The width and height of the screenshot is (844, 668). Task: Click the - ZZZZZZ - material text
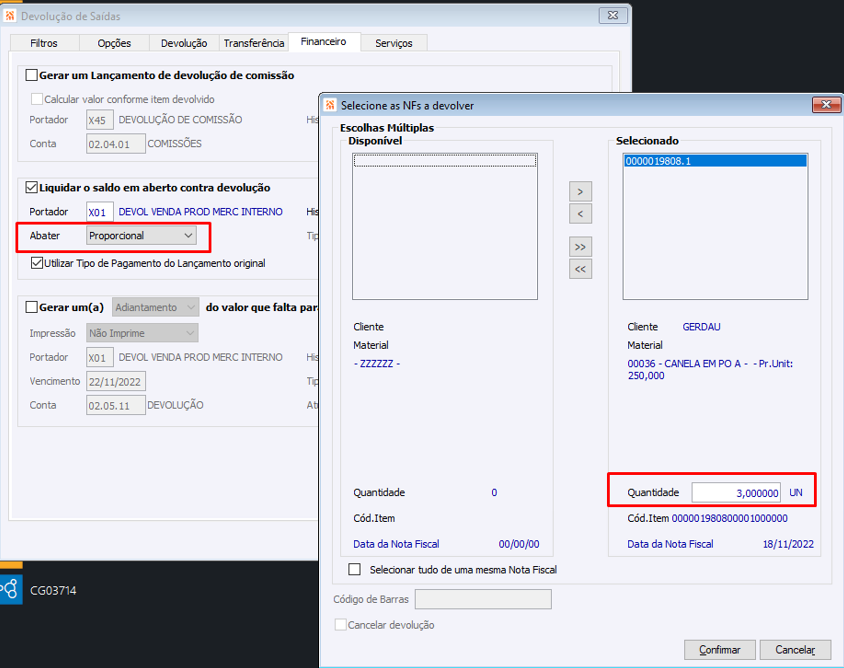point(377,363)
